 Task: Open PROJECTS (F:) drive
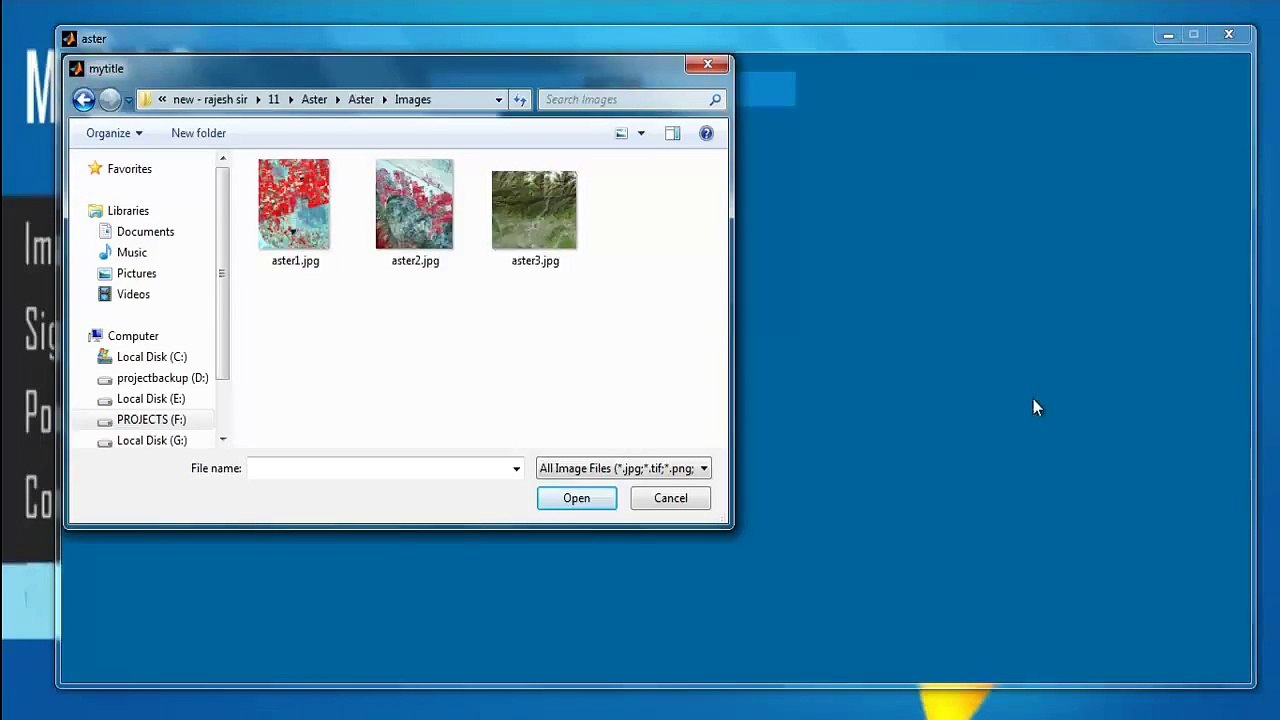click(x=151, y=420)
